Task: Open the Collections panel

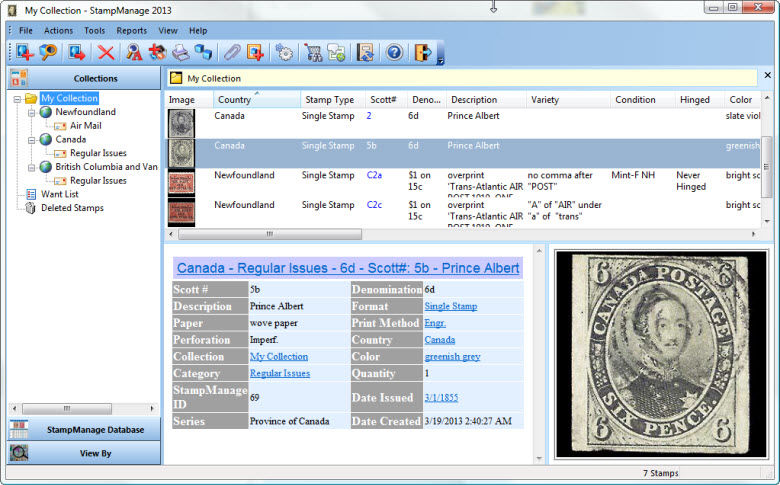Action: pyautogui.click(x=84, y=78)
